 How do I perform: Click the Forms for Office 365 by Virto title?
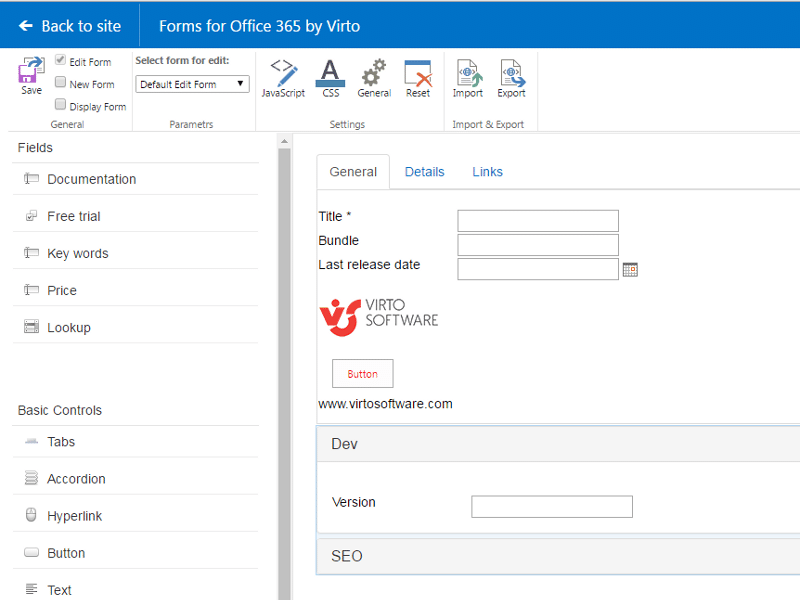(x=259, y=26)
